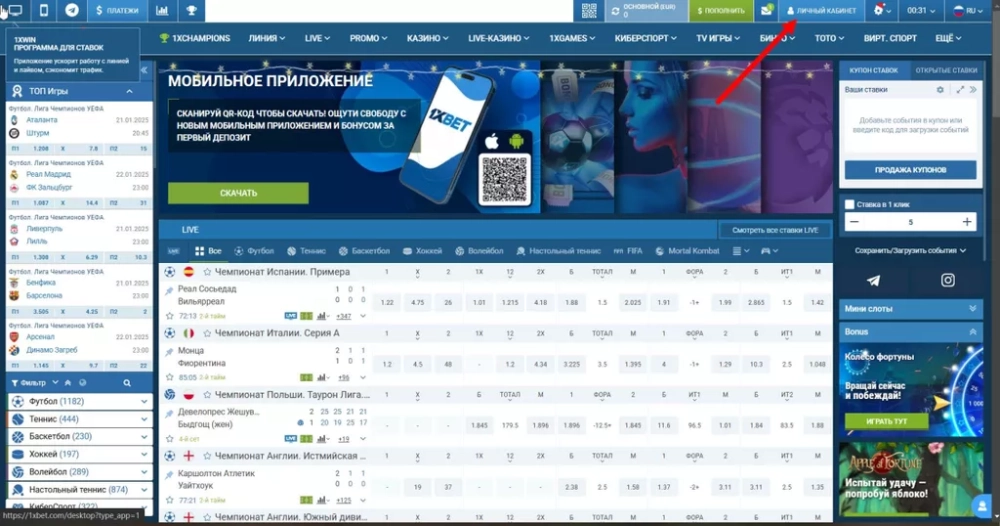Open Сохранить/Загрузить события dropdown

[x=910, y=251]
